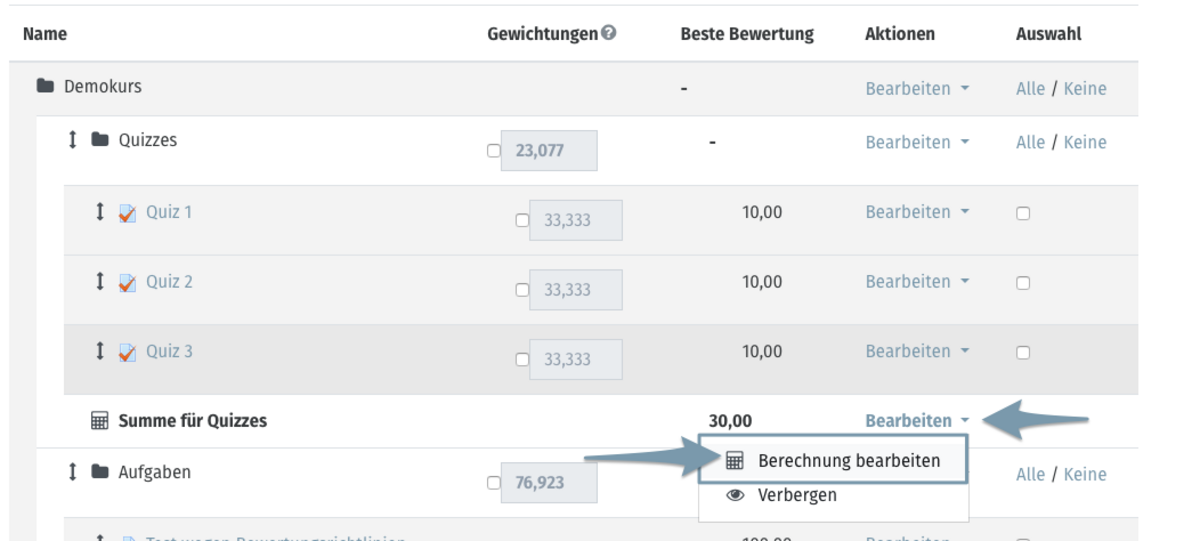The width and height of the screenshot is (1200, 541).
Task: Open Bearbeiten dropdown for Demokurs
Action: (x=917, y=88)
